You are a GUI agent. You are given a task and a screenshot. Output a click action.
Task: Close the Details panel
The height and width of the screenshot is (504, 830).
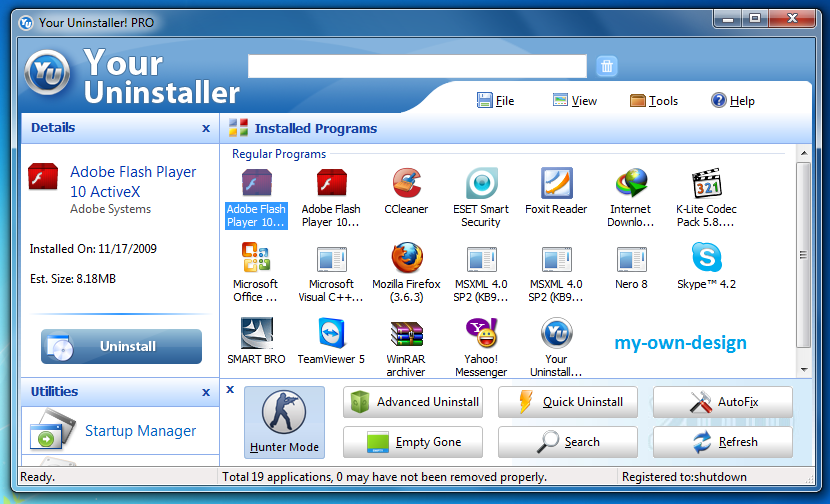(206, 128)
